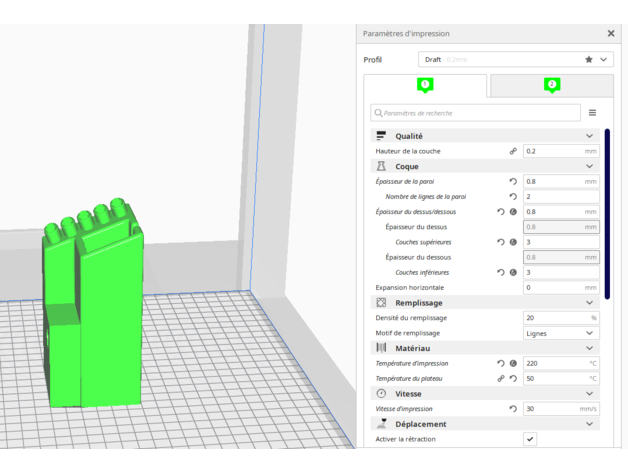Collapse the Matériau section
Image resolution: width=628 pixels, height=472 pixels.
(589, 348)
